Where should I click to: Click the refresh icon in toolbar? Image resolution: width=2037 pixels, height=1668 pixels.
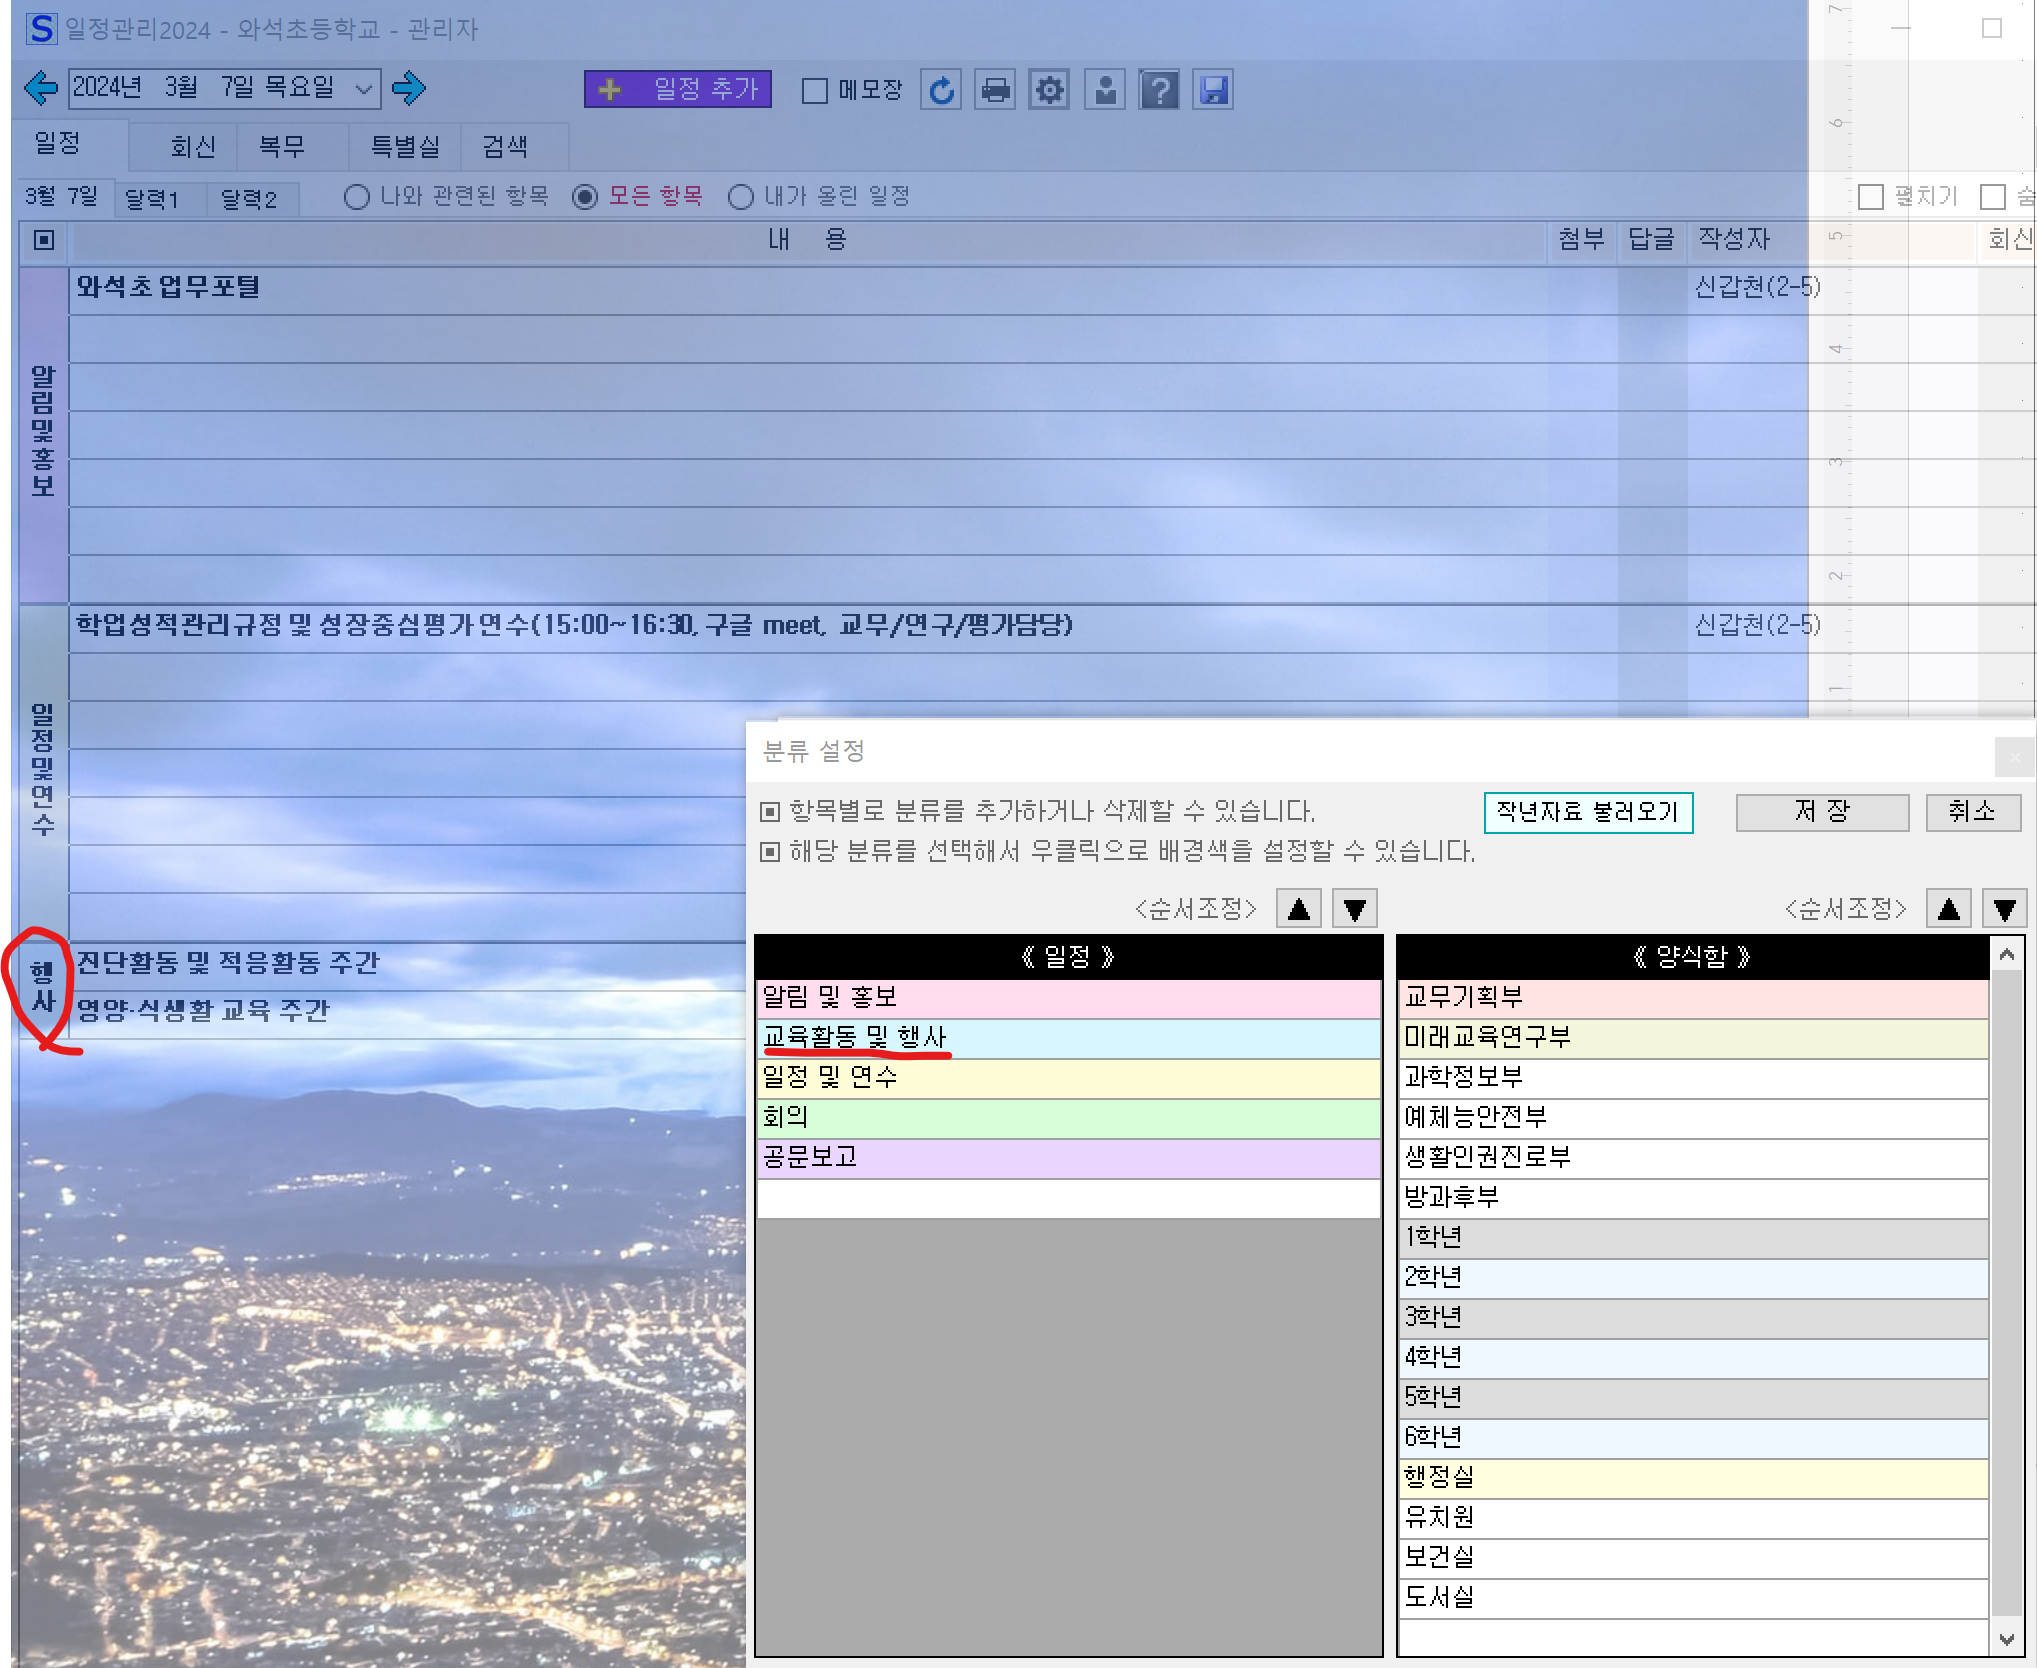point(941,90)
